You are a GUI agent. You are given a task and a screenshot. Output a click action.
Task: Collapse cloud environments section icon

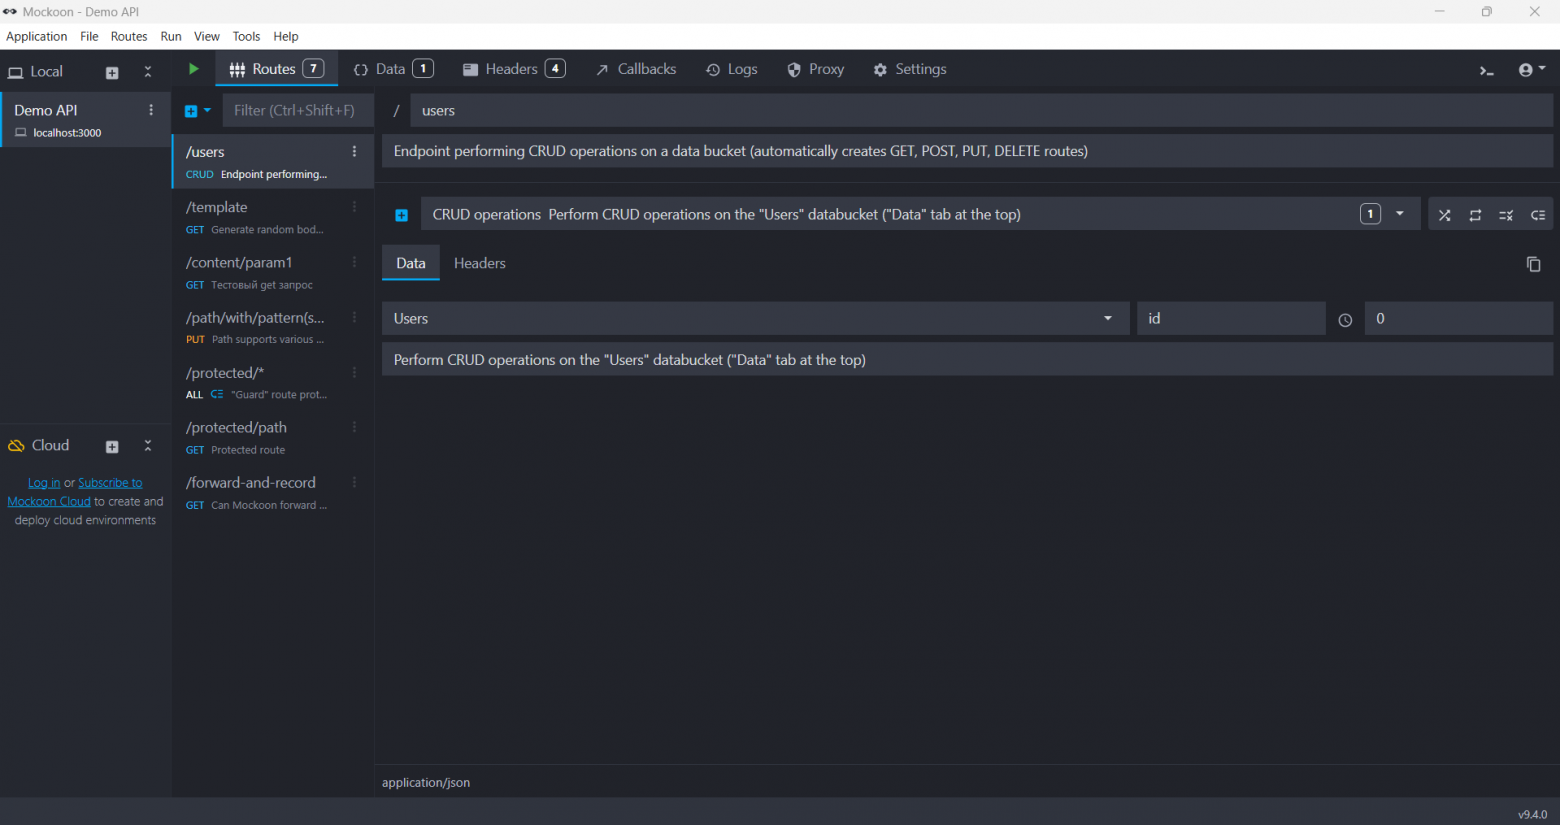tap(148, 446)
